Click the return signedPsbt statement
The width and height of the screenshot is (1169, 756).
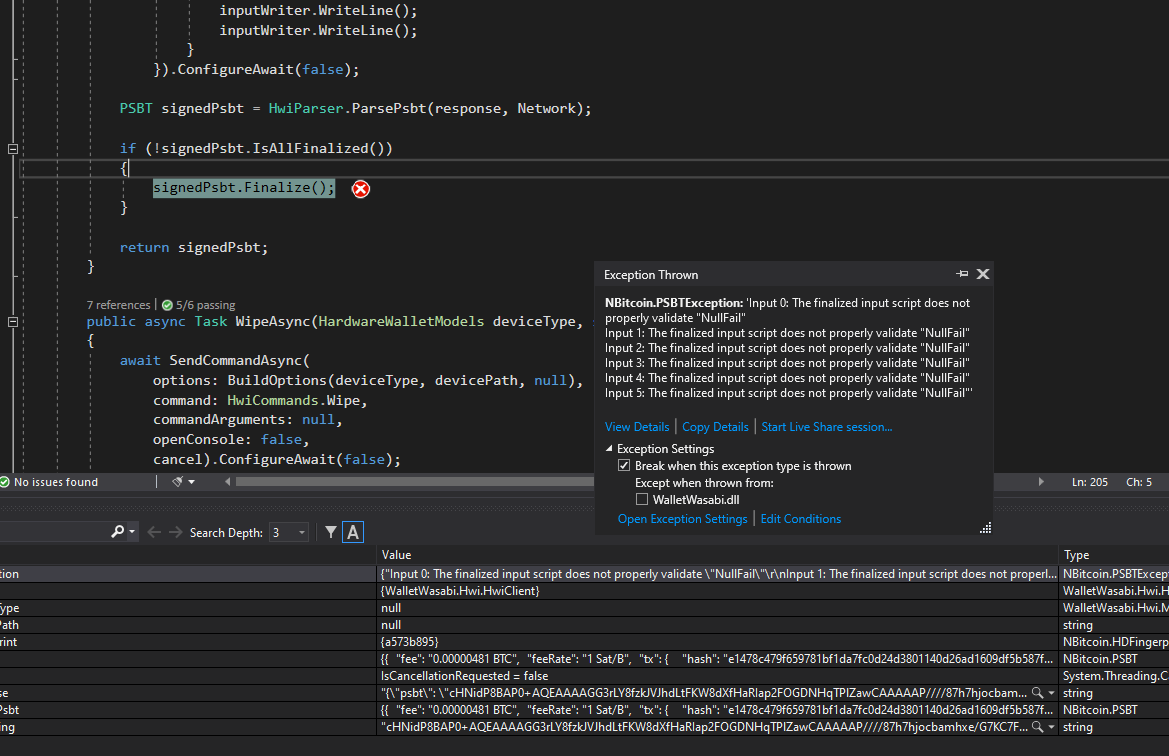pos(194,247)
